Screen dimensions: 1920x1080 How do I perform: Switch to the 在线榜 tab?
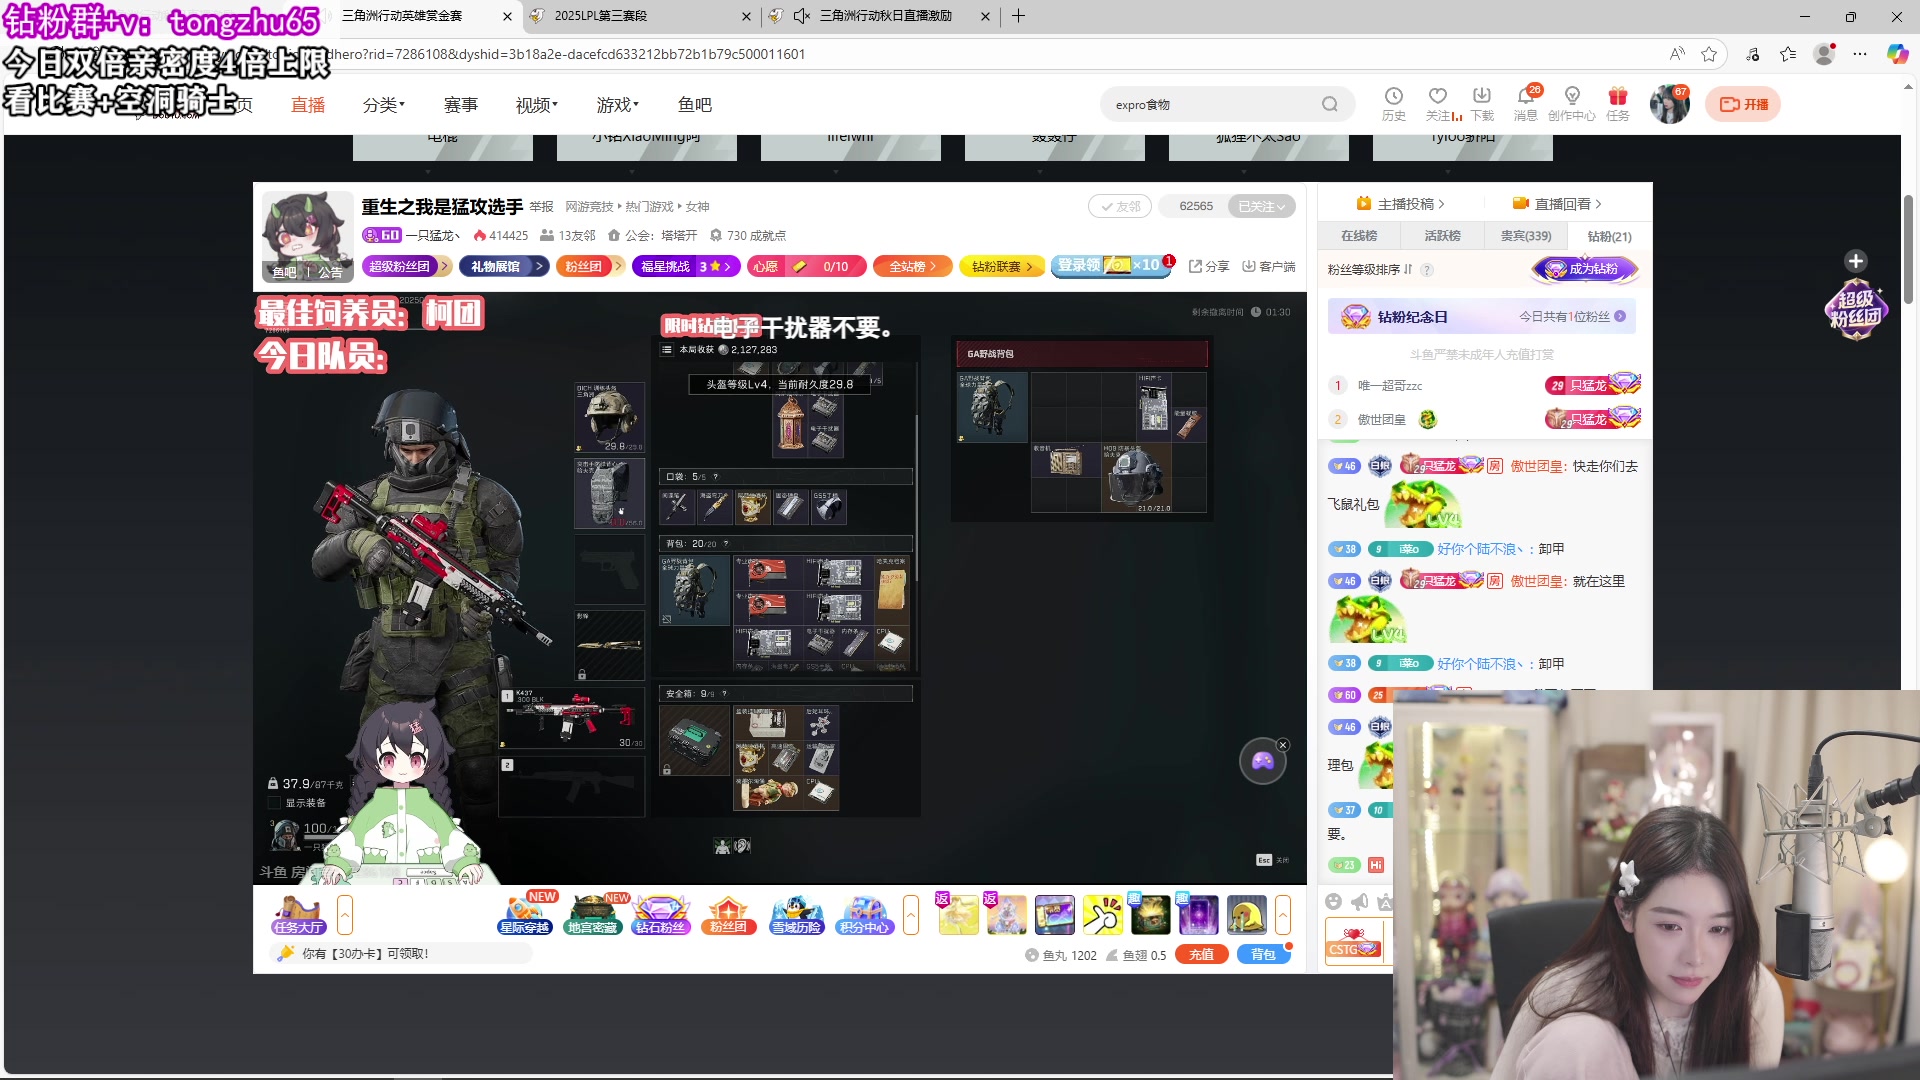(1359, 236)
